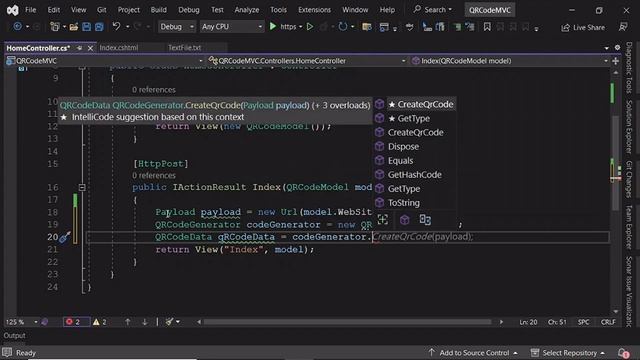Click the Live Share button

tap(584, 27)
